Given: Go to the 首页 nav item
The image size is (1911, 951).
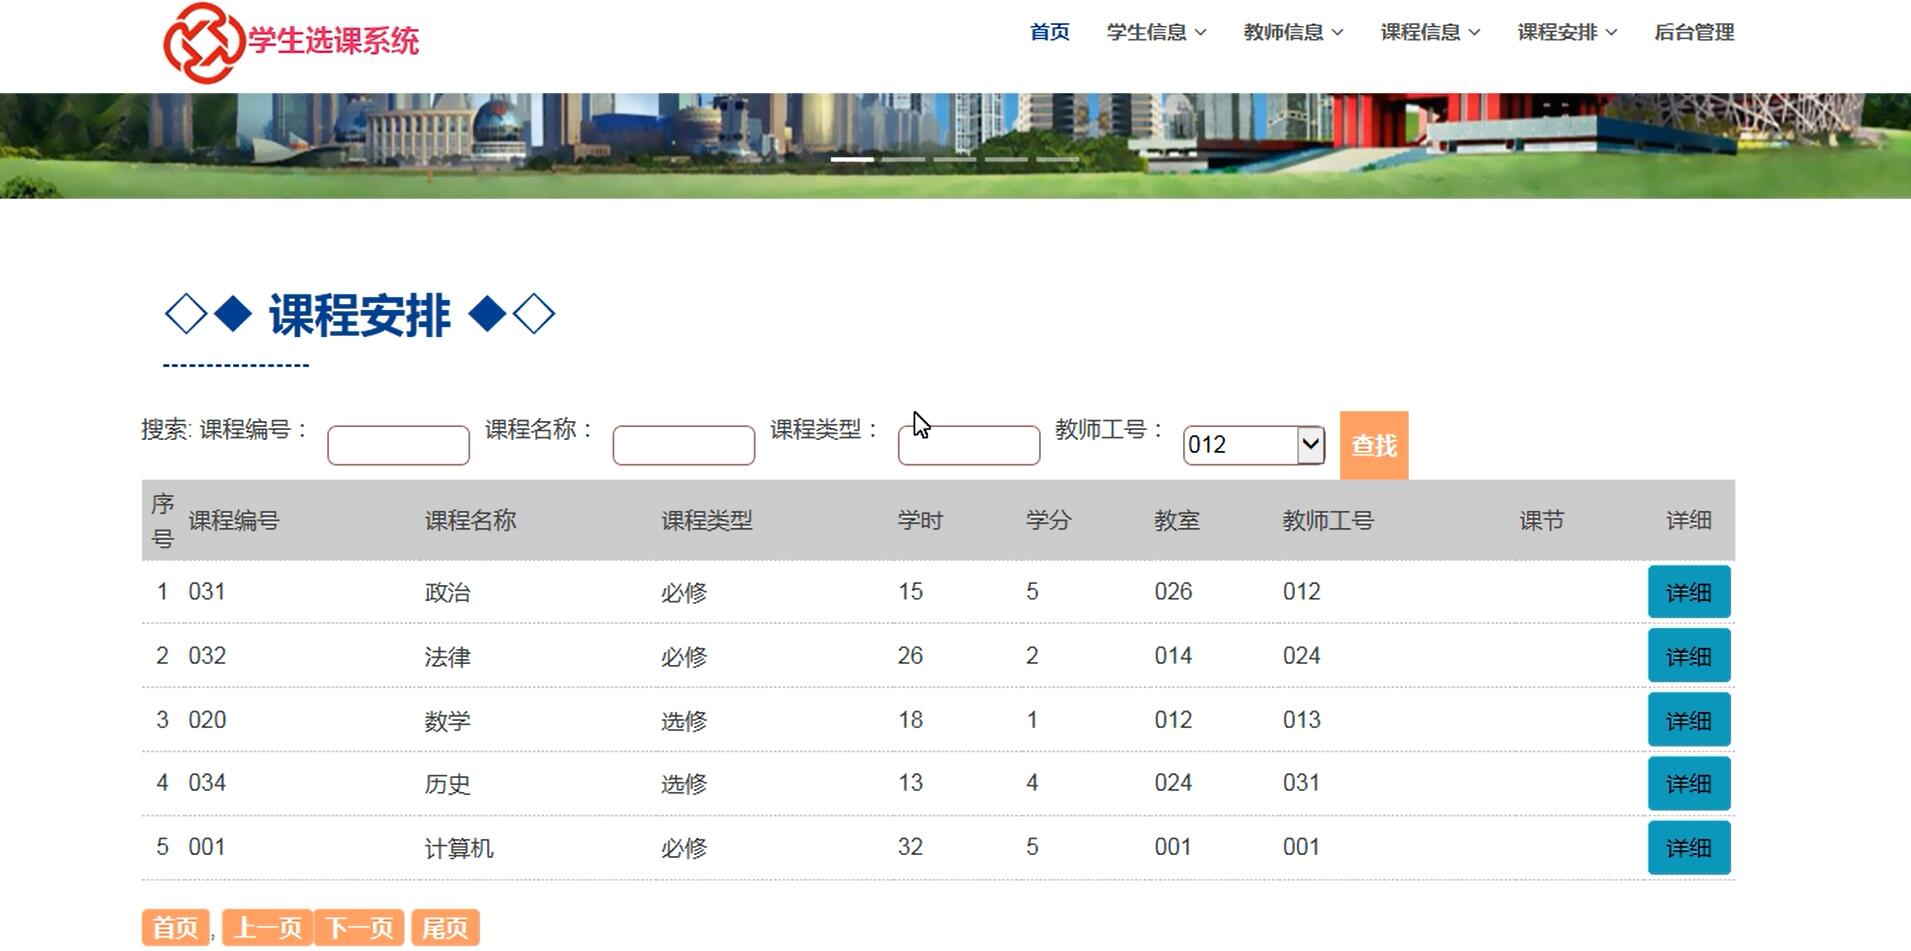Looking at the screenshot, I should pyautogui.click(x=1050, y=32).
